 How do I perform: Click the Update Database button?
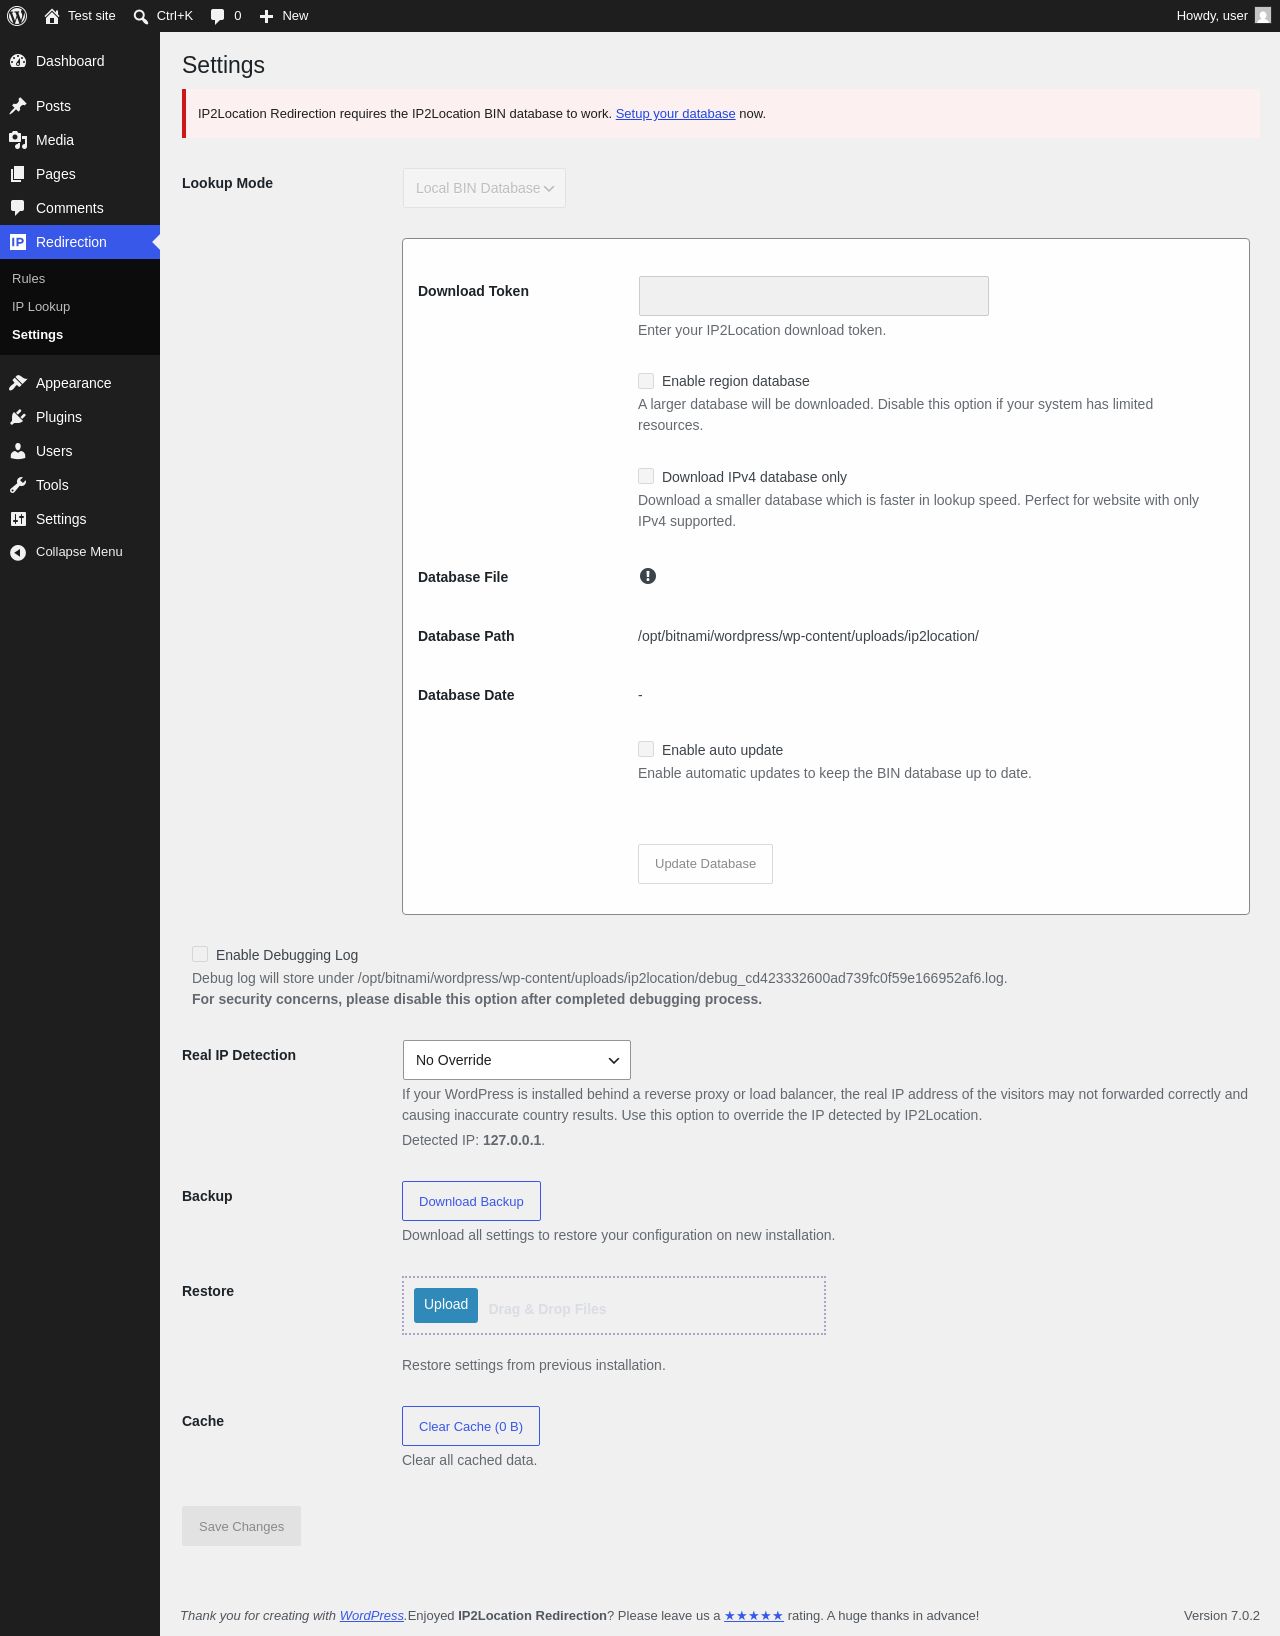pos(705,864)
